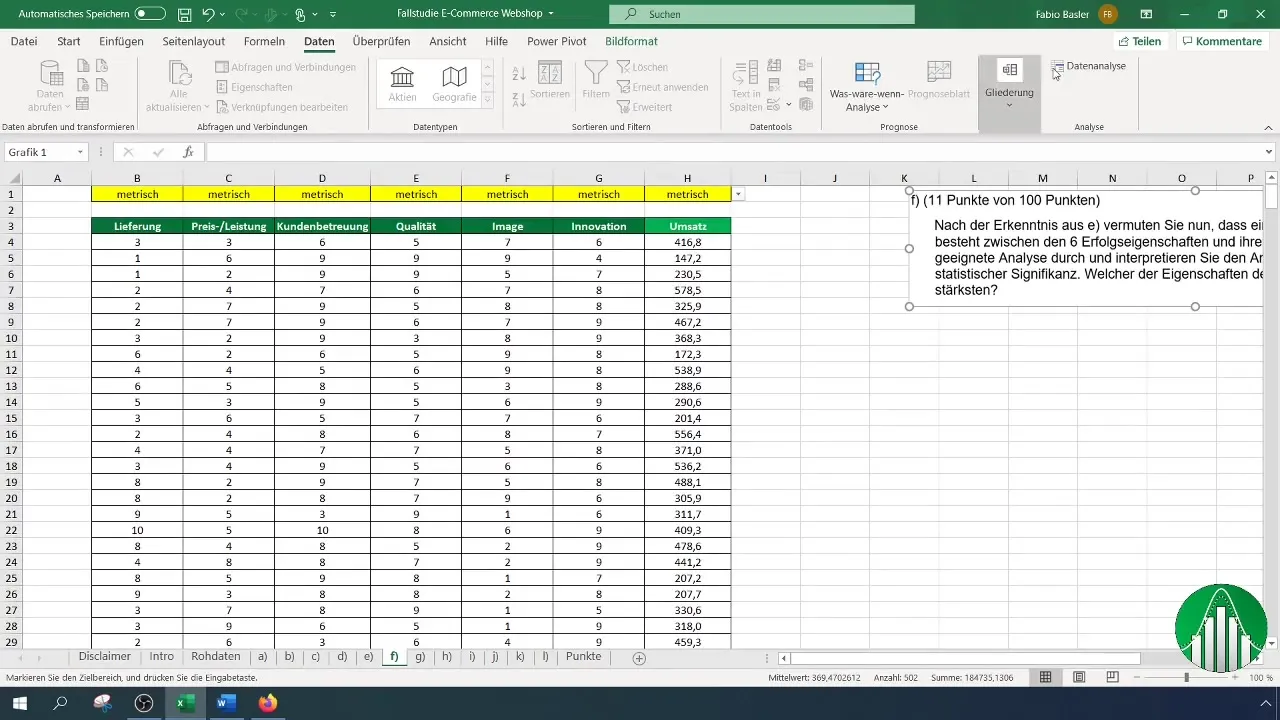Click the insert function fx icon

tap(188, 152)
